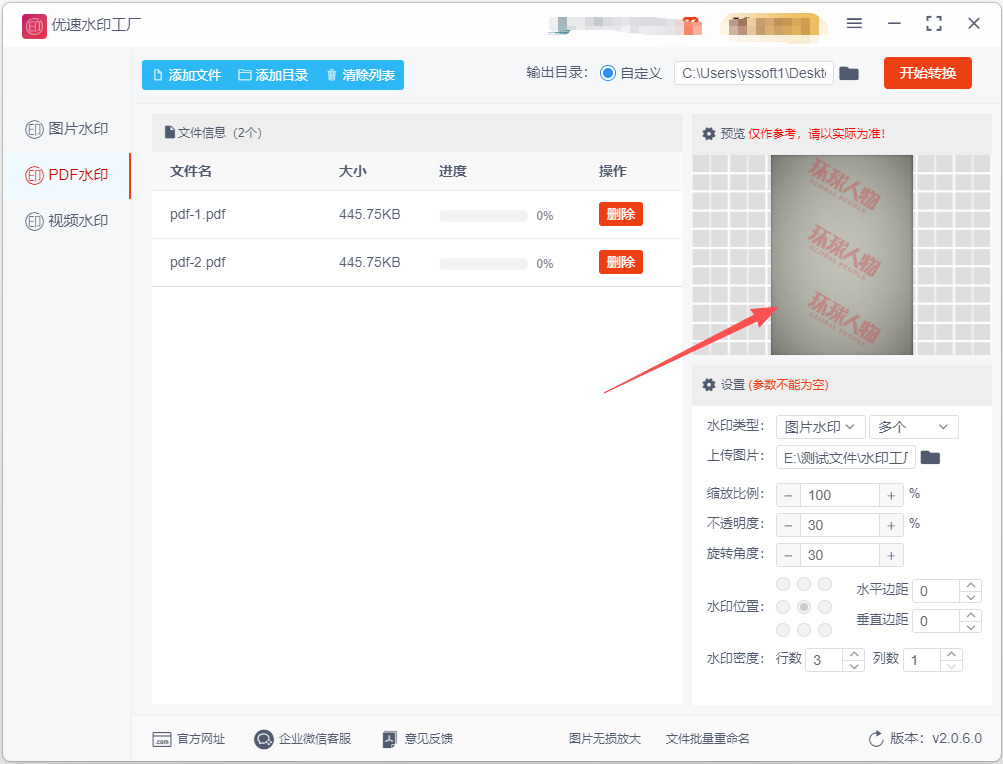Click the pdf-2.pdf progress bar
The height and width of the screenshot is (764, 1003).
coord(483,264)
